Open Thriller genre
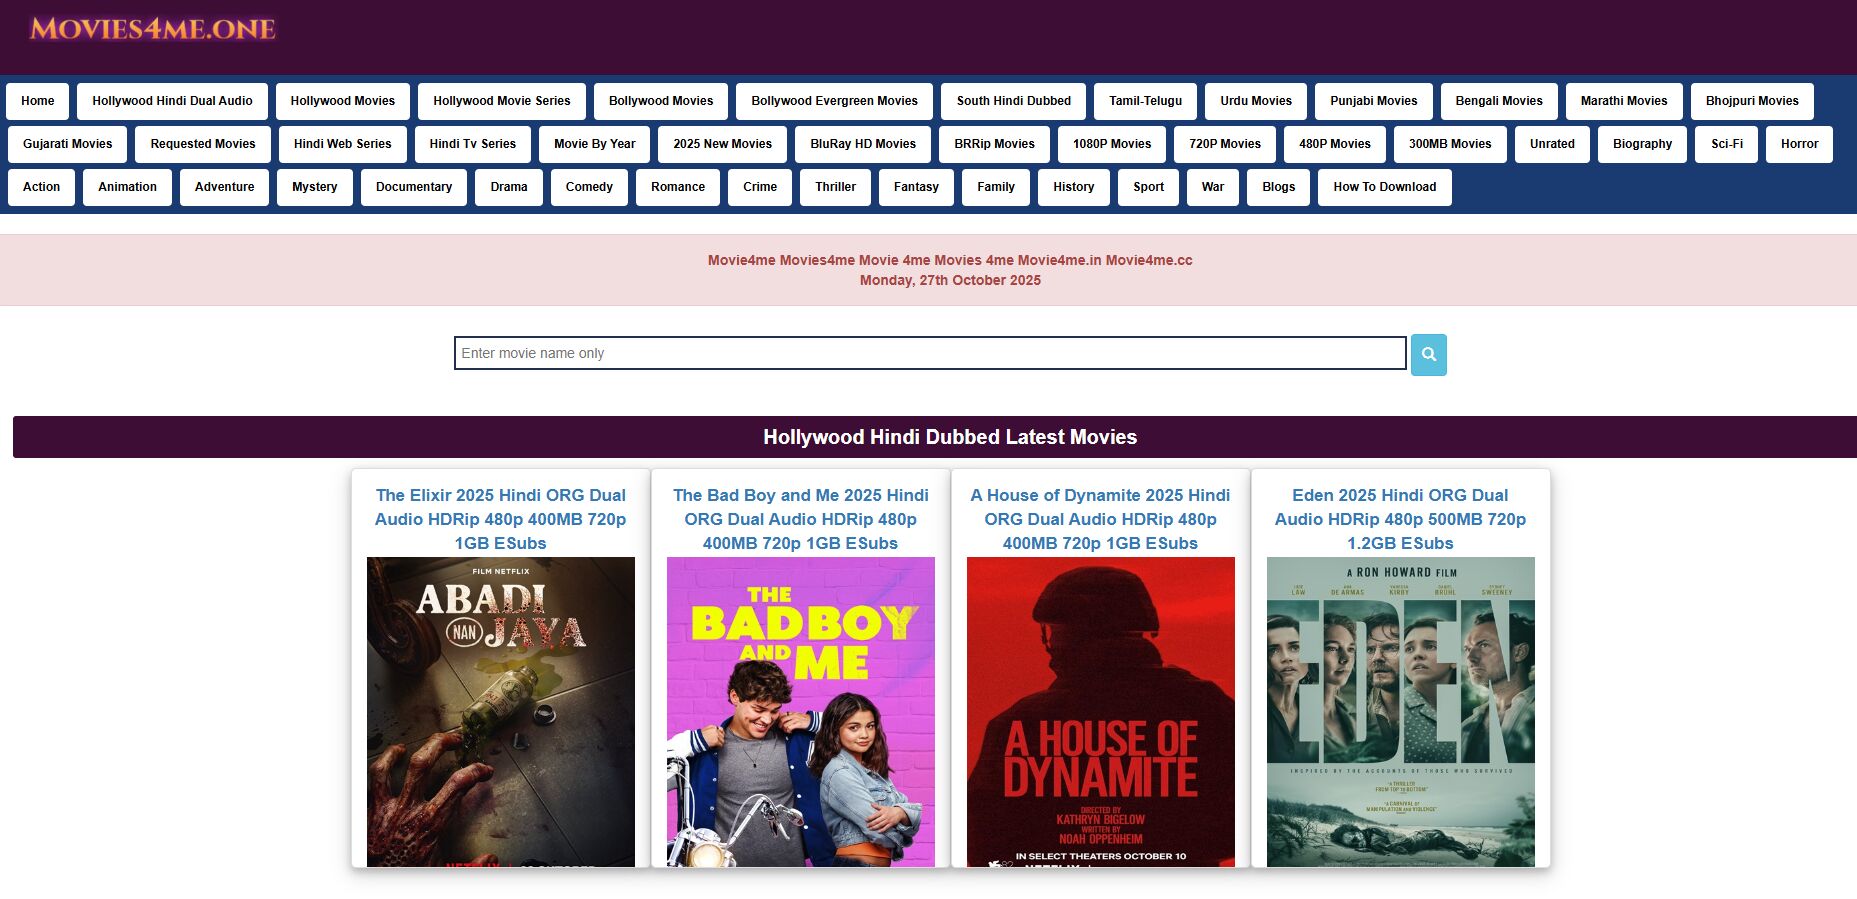Viewport: 1857px width, 899px height. (836, 187)
